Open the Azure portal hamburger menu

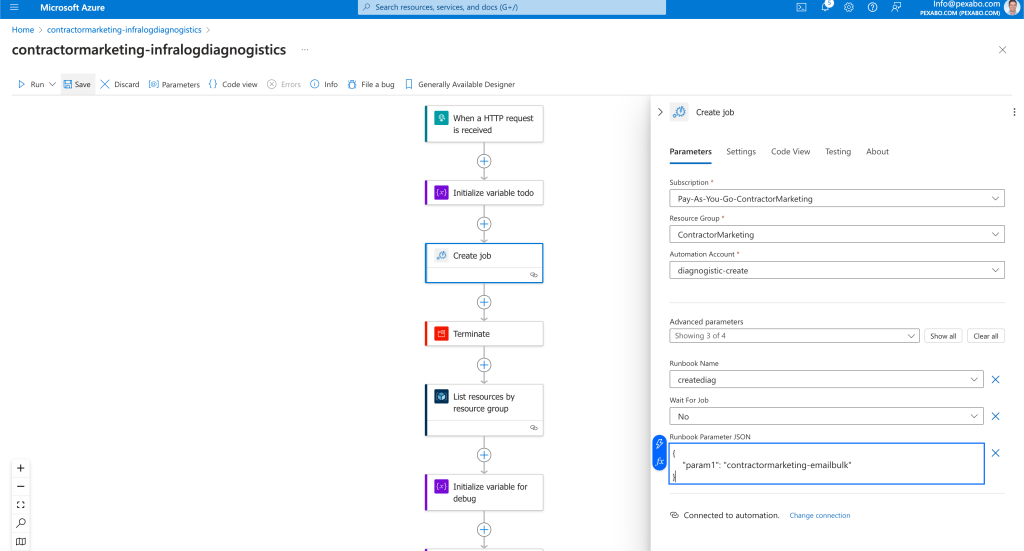(x=14, y=8)
